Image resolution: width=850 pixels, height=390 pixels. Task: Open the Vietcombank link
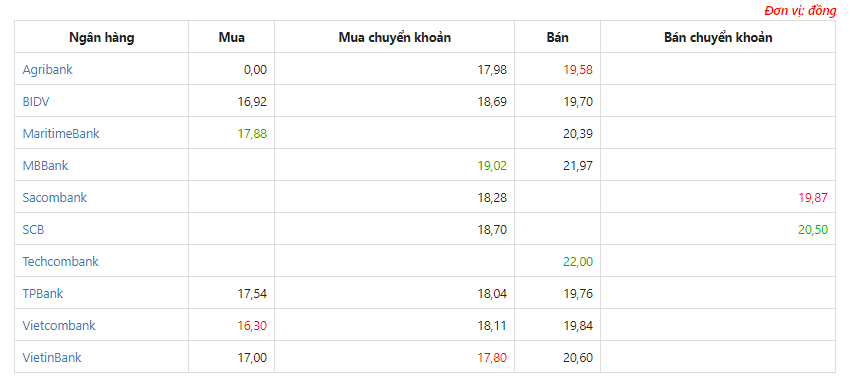click(59, 325)
